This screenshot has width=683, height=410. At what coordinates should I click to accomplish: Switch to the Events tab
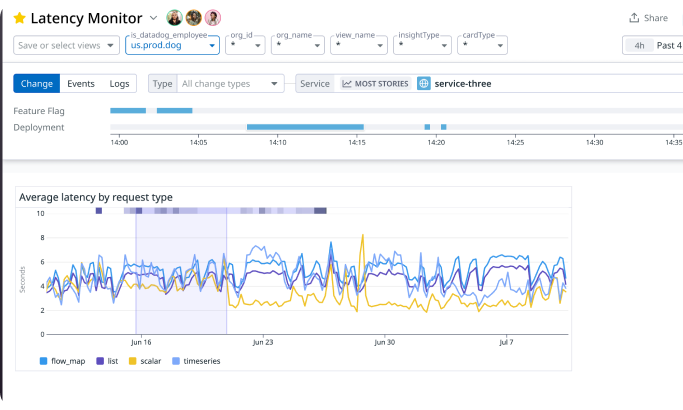[x=81, y=84]
